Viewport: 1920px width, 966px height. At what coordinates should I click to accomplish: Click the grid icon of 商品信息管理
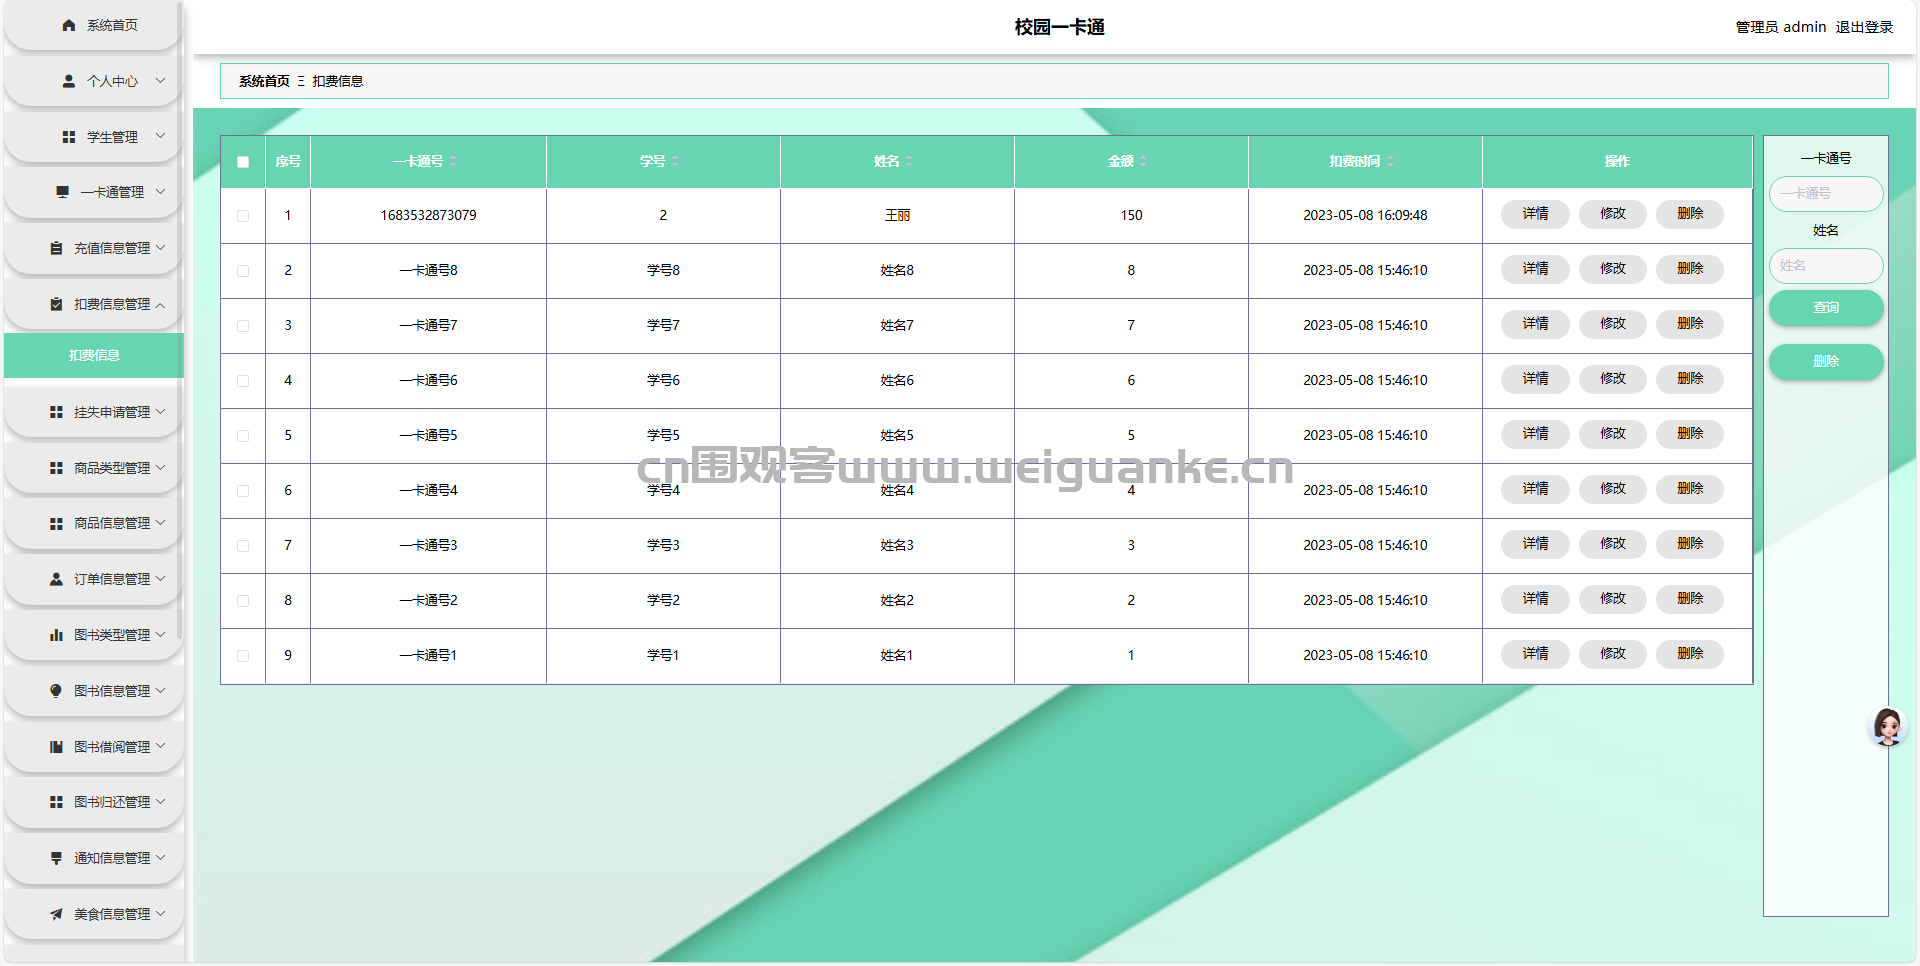coord(56,523)
